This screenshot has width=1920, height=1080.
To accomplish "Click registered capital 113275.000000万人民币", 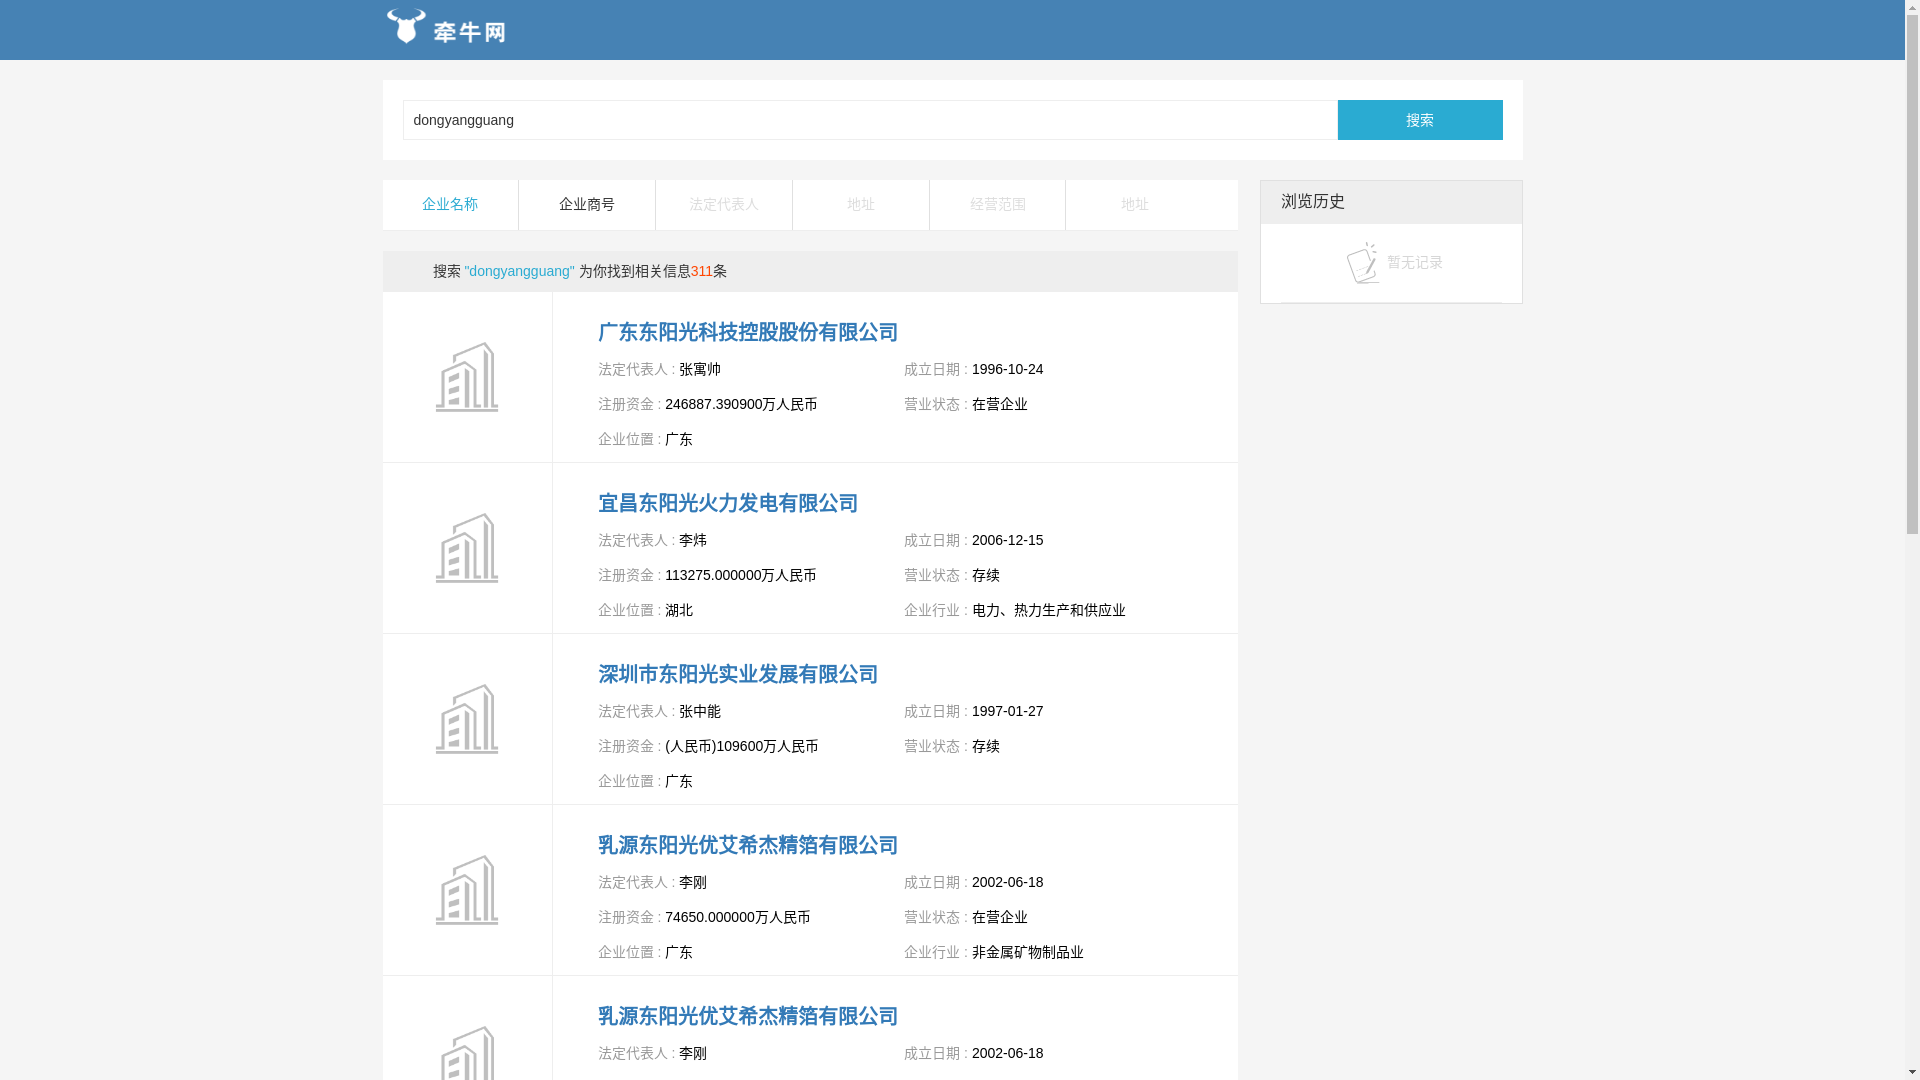I will point(741,575).
